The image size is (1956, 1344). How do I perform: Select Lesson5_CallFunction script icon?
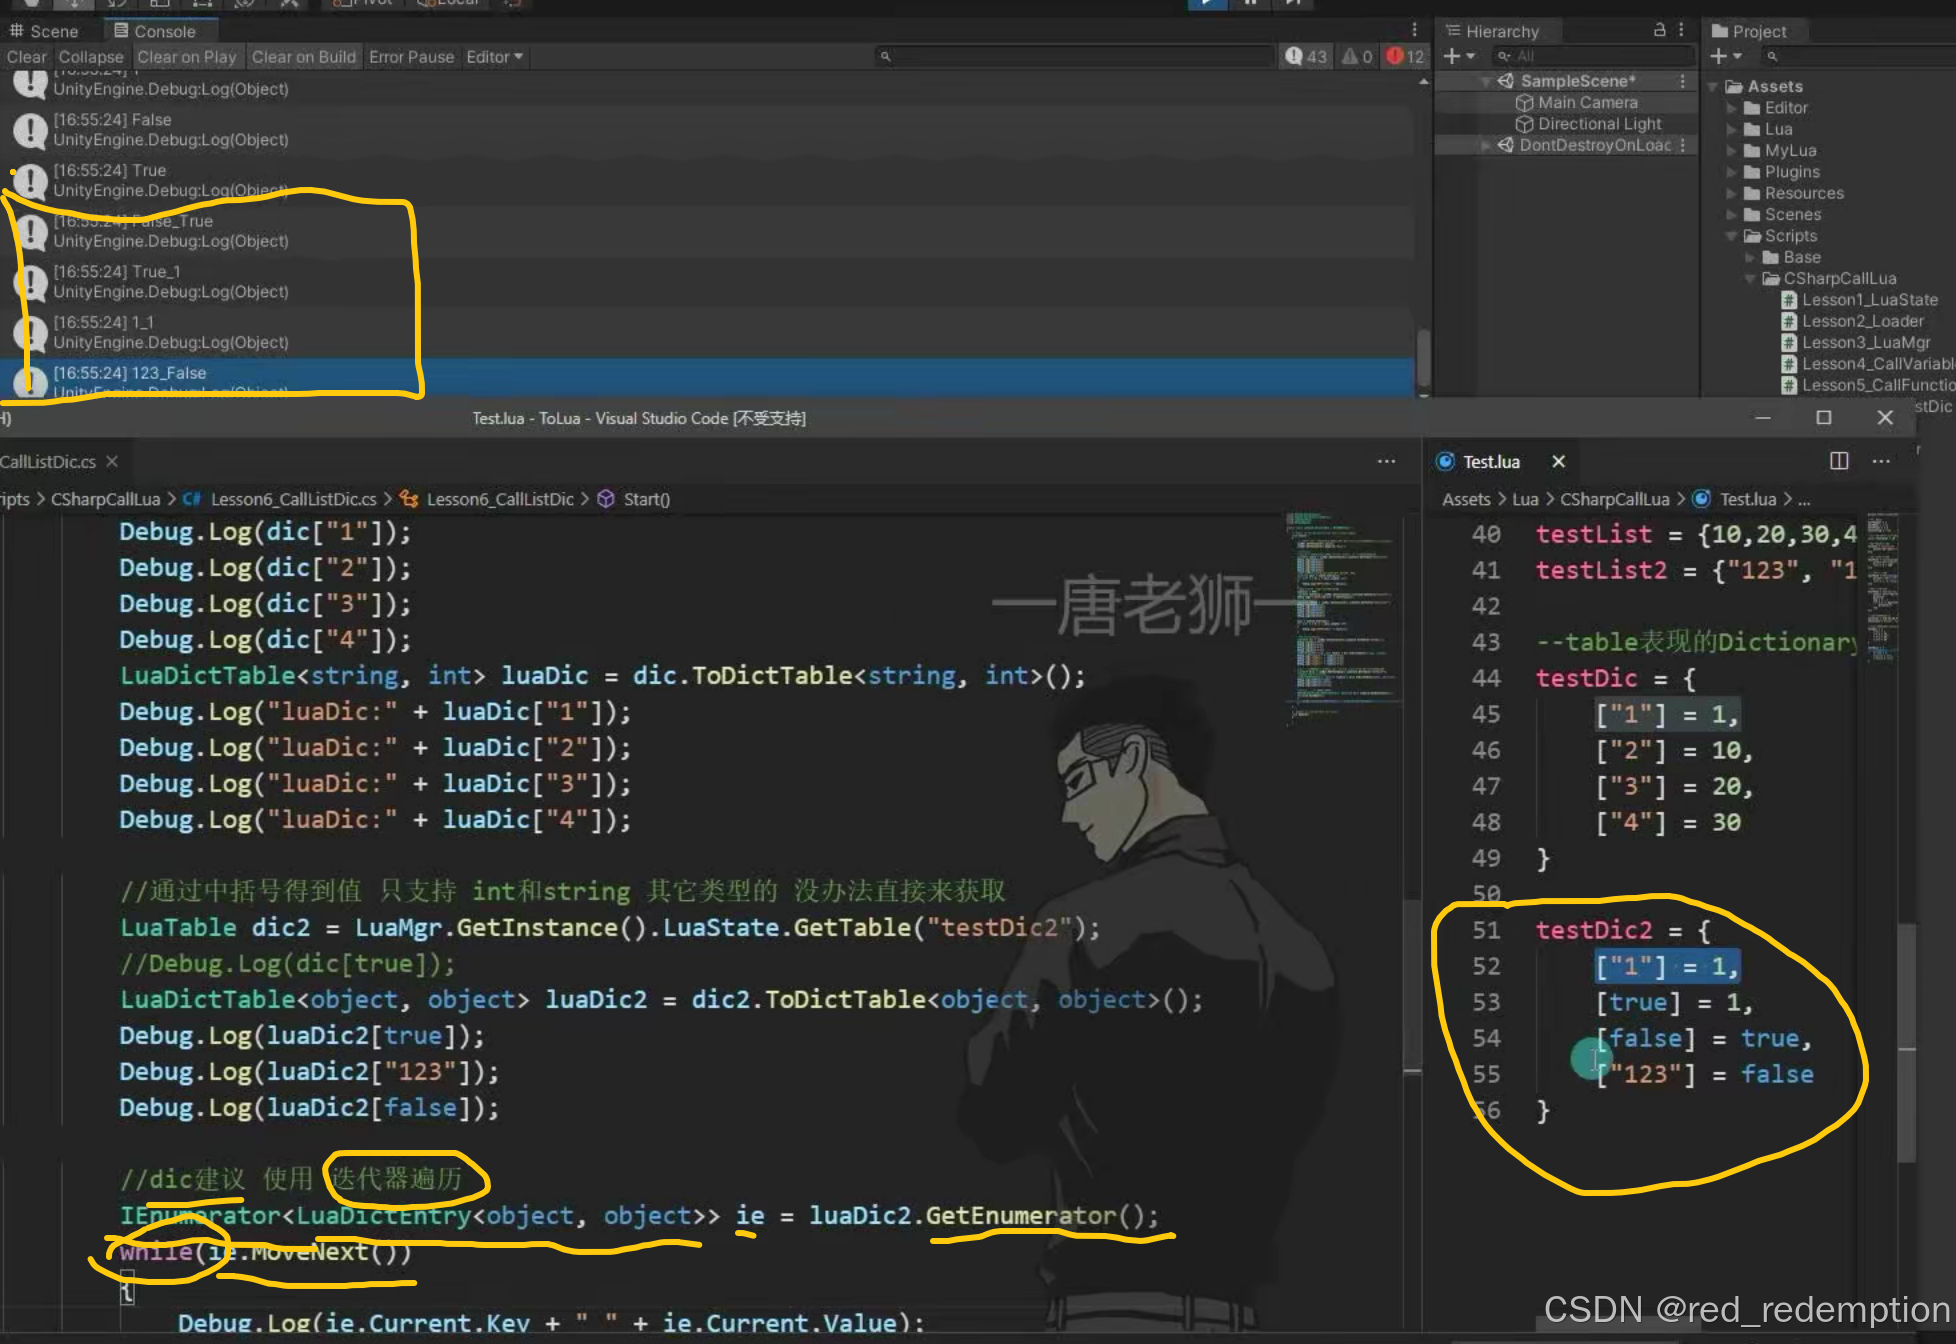click(1790, 385)
